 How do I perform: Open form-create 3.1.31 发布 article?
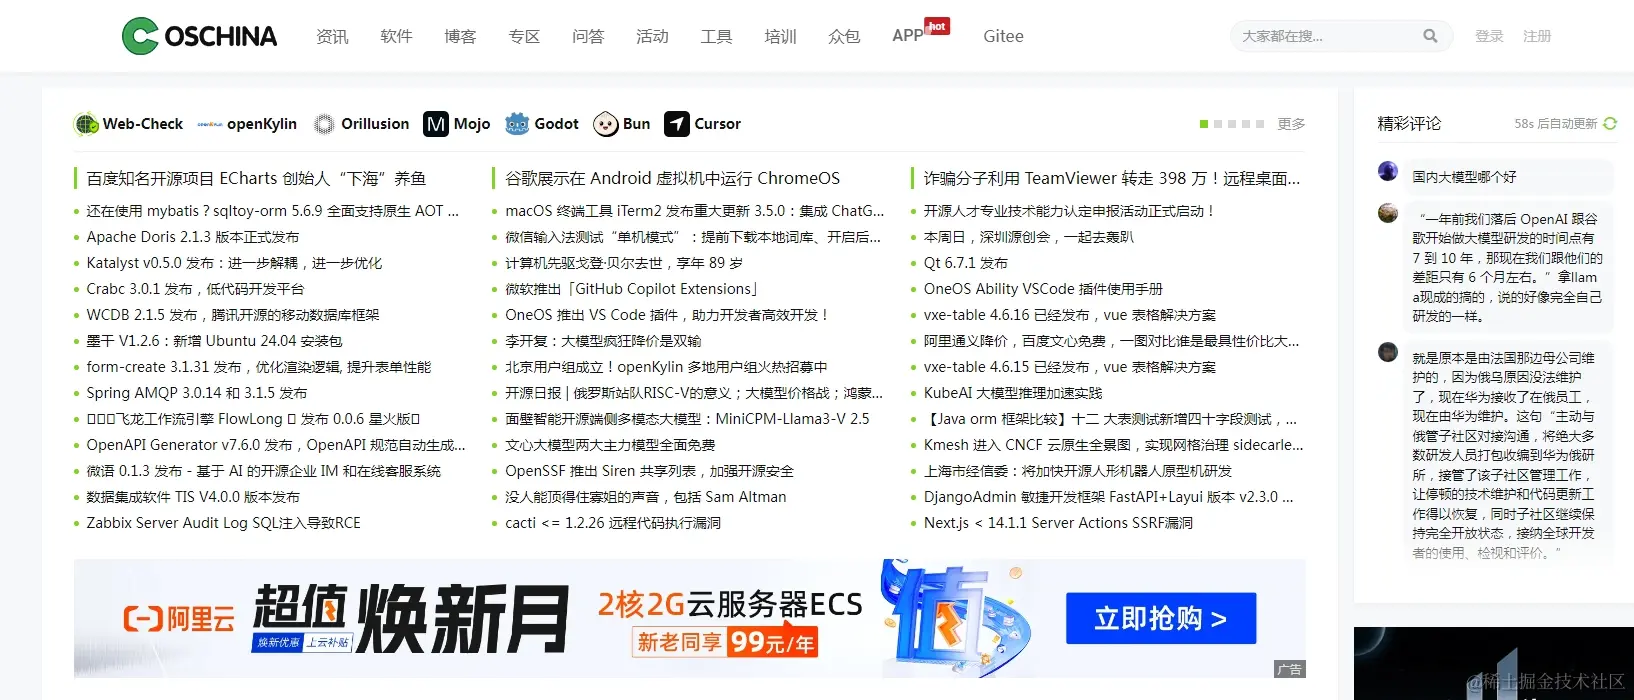(x=259, y=367)
